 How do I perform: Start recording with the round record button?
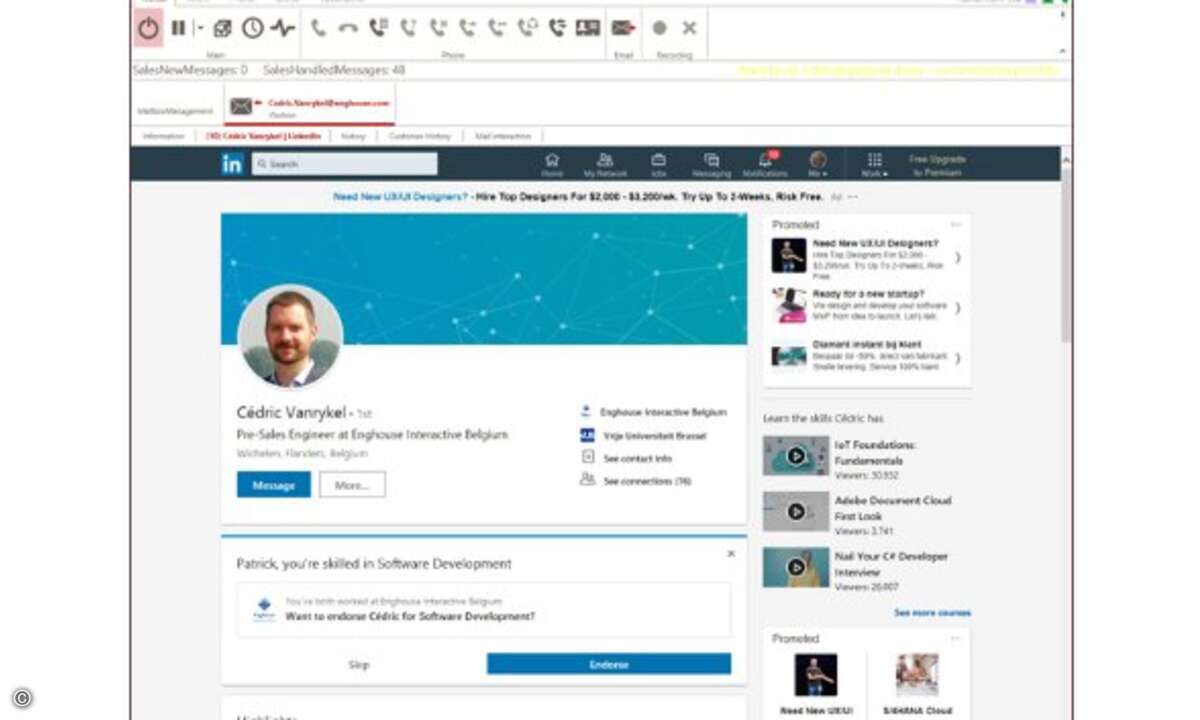point(659,28)
